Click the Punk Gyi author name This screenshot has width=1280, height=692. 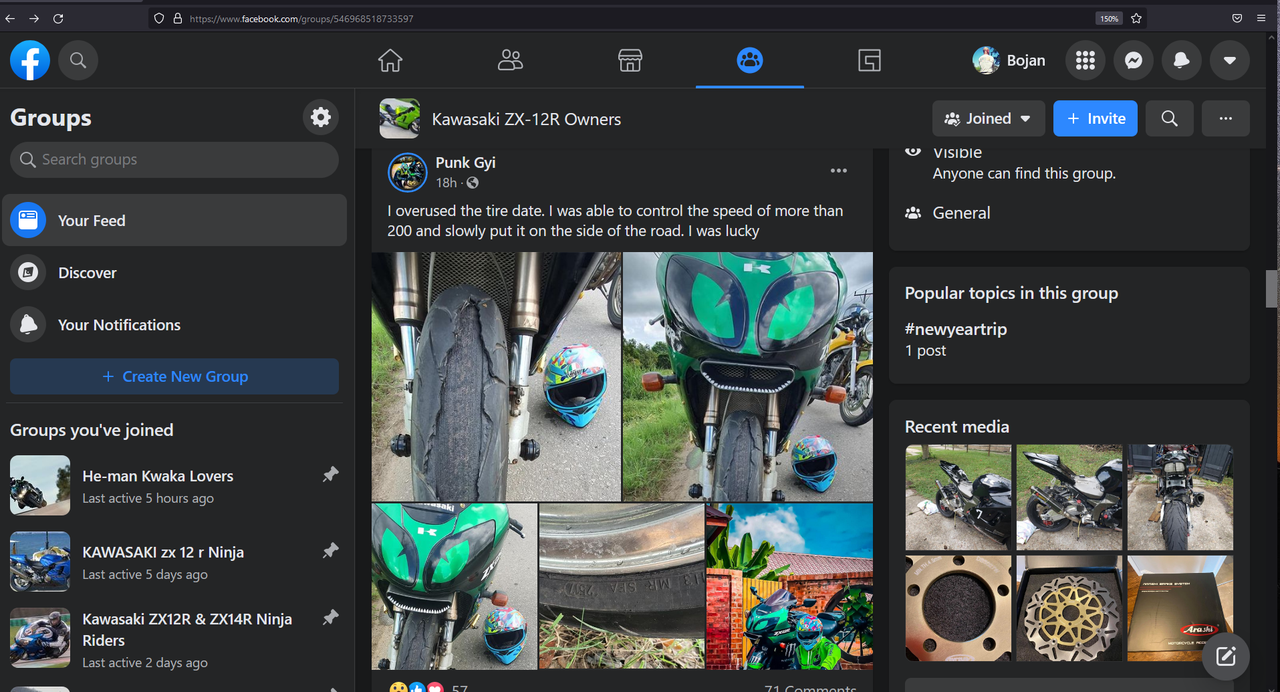pyautogui.click(x=465, y=163)
